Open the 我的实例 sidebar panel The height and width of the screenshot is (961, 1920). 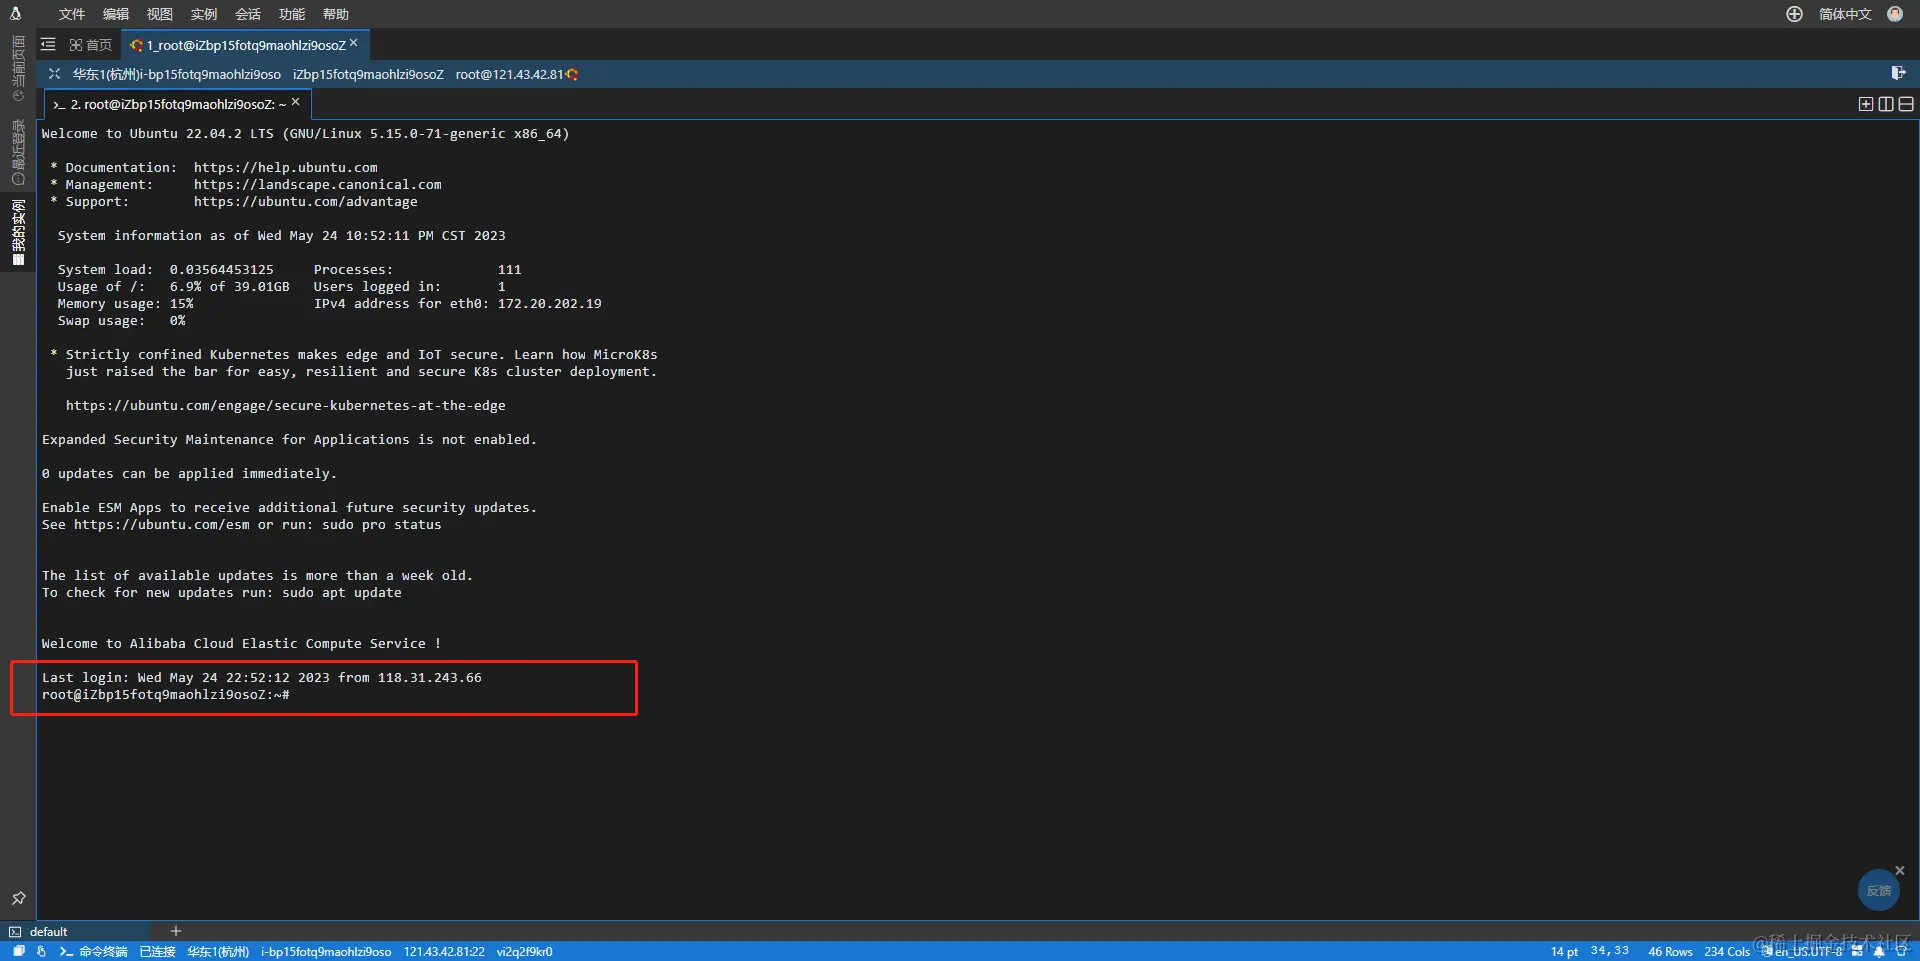click(18, 232)
